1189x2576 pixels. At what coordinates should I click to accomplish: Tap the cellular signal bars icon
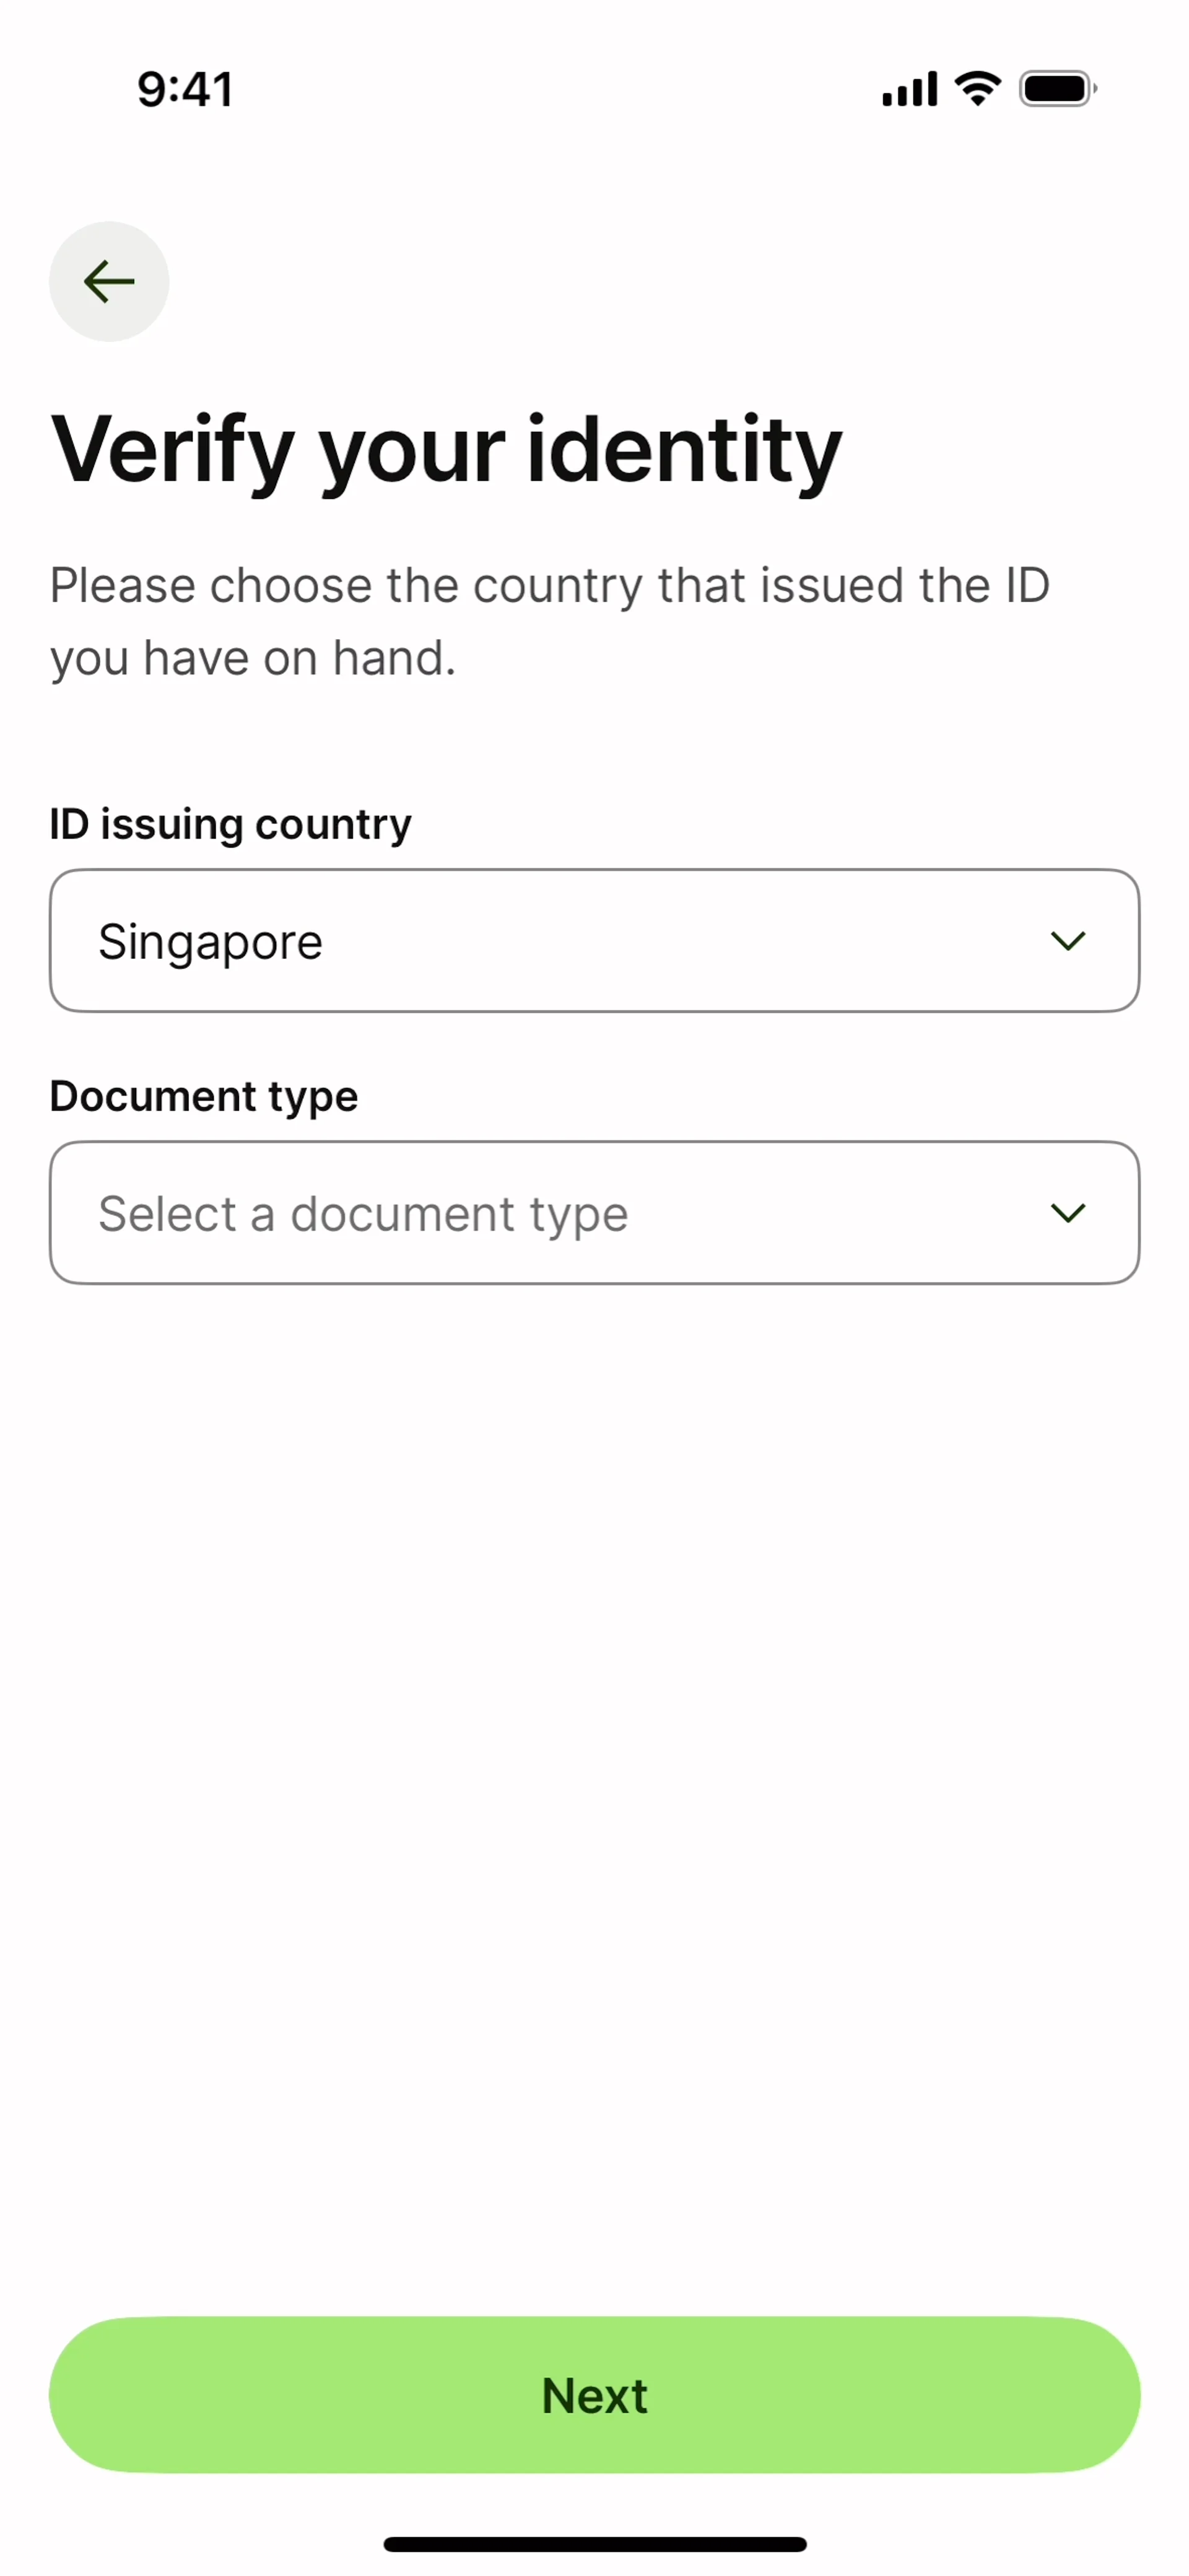coord(908,89)
